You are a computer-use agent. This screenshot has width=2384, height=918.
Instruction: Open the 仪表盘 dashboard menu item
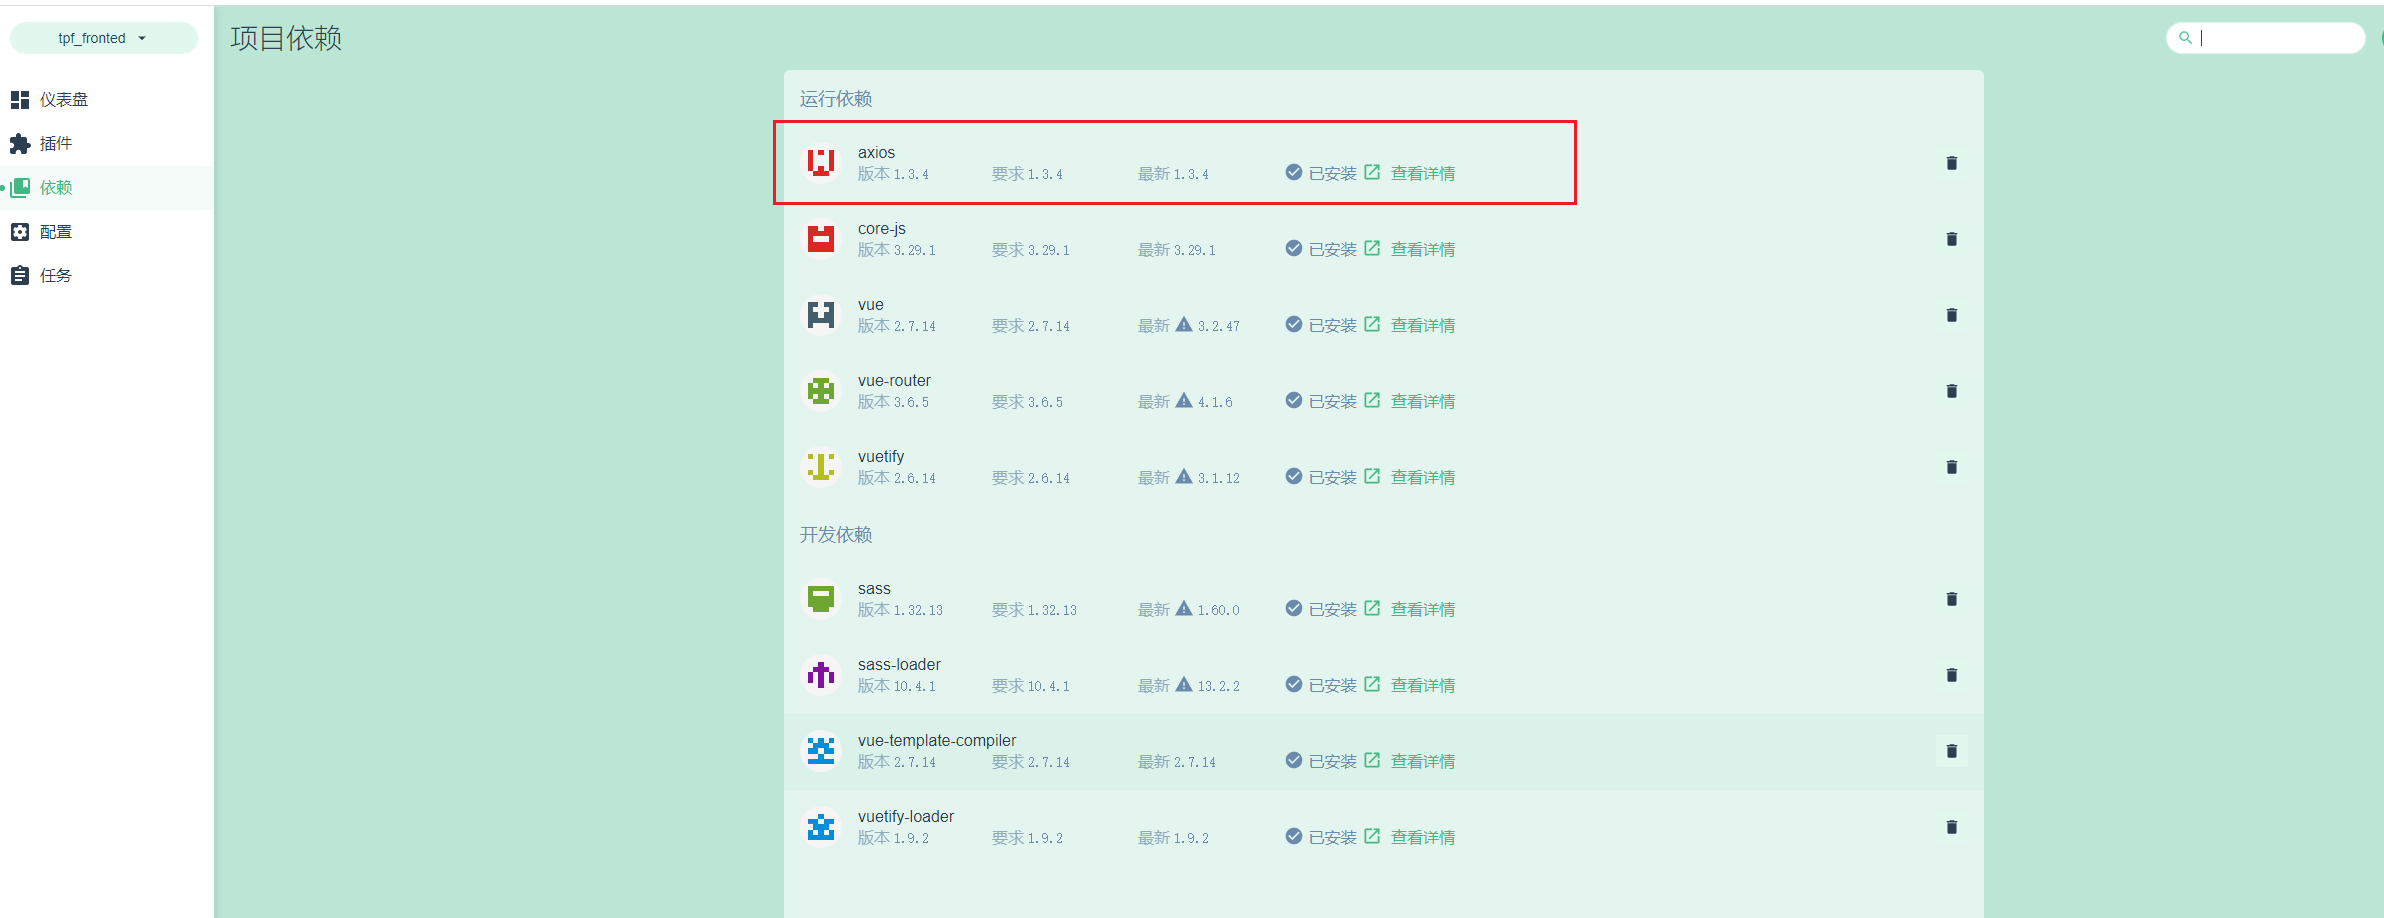tap(63, 100)
